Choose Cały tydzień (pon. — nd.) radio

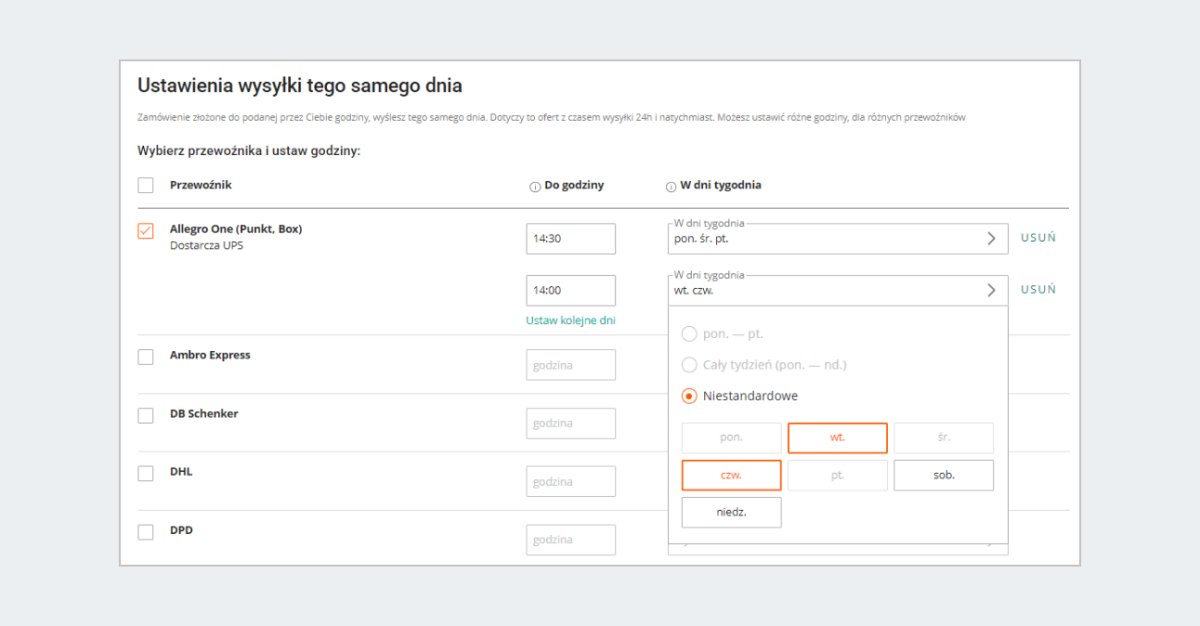pyautogui.click(x=689, y=365)
